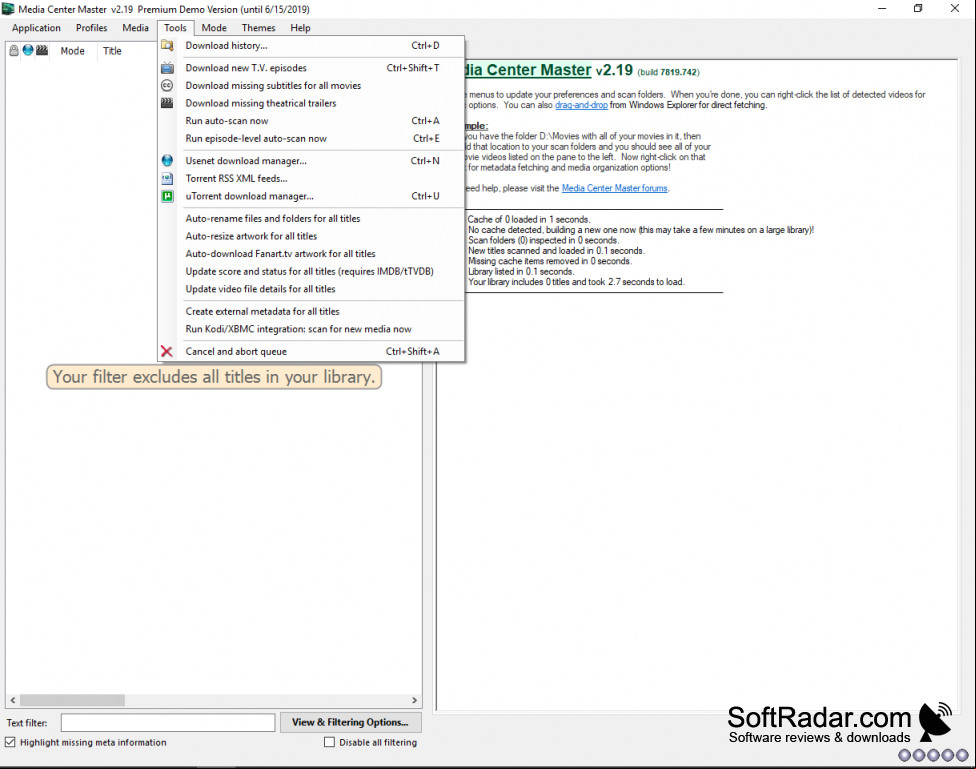Click the CC subtitles icon in Tools menu
This screenshot has height=769, width=976.
tap(167, 85)
